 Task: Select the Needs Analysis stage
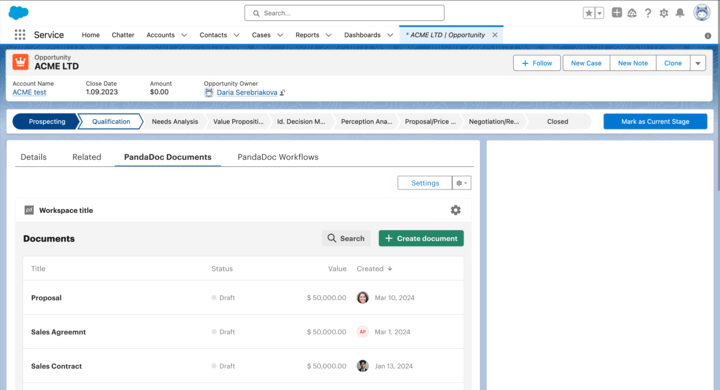pos(175,122)
